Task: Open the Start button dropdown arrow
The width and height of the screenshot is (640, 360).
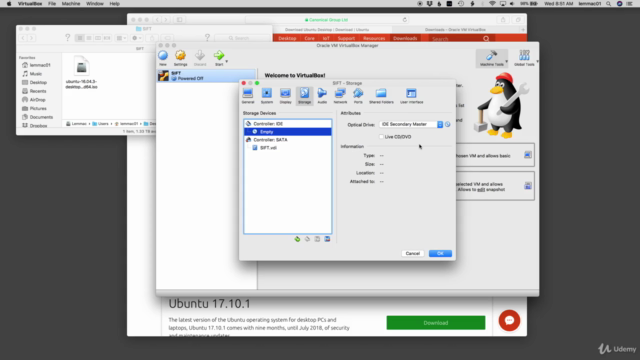Action: tap(227, 62)
